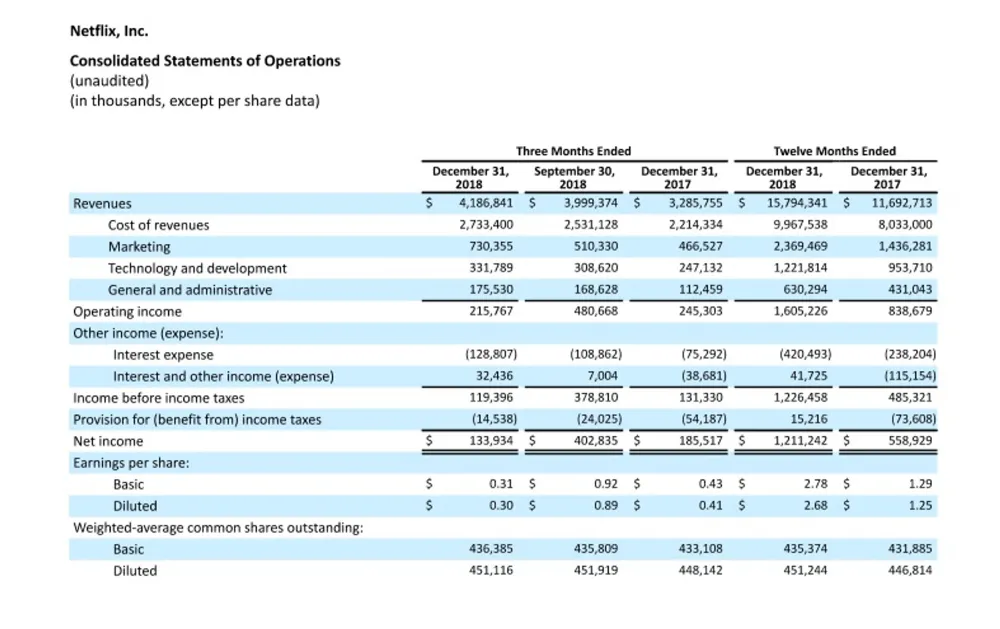
Task: Click the 'Operating income' row label
Action: pos(127,312)
